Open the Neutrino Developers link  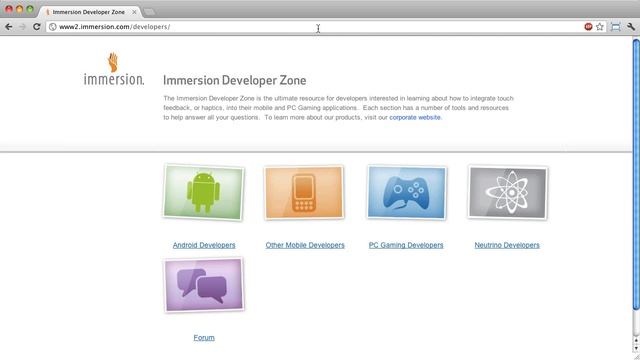507,245
